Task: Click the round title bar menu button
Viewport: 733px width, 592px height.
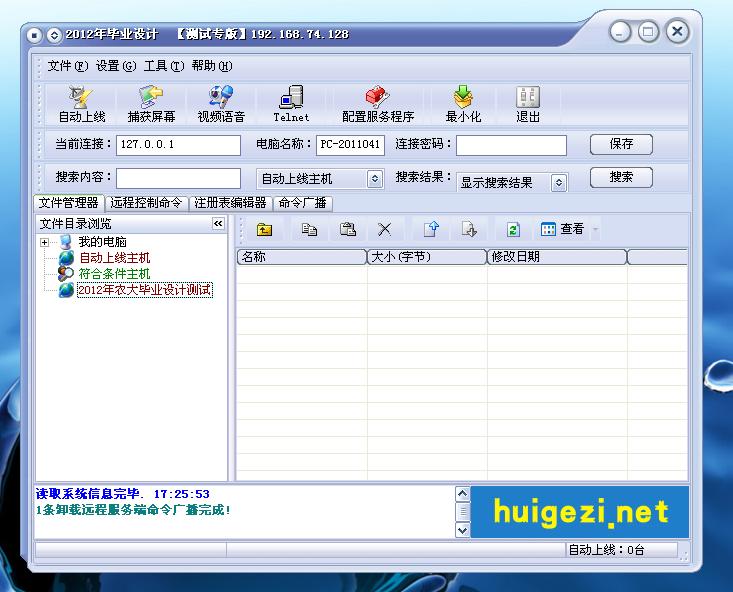Action: click(x=34, y=35)
